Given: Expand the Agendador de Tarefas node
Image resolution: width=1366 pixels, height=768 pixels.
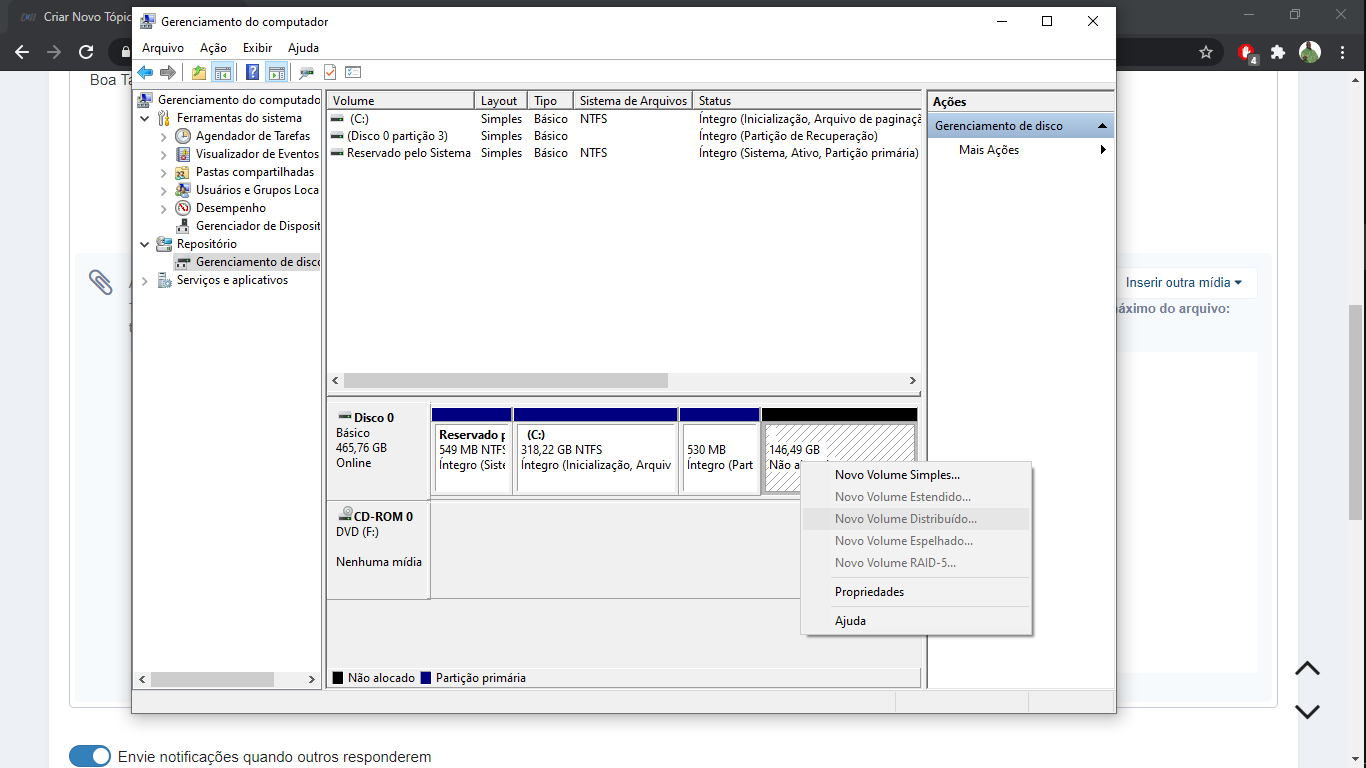Looking at the screenshot, I should 164,136.
